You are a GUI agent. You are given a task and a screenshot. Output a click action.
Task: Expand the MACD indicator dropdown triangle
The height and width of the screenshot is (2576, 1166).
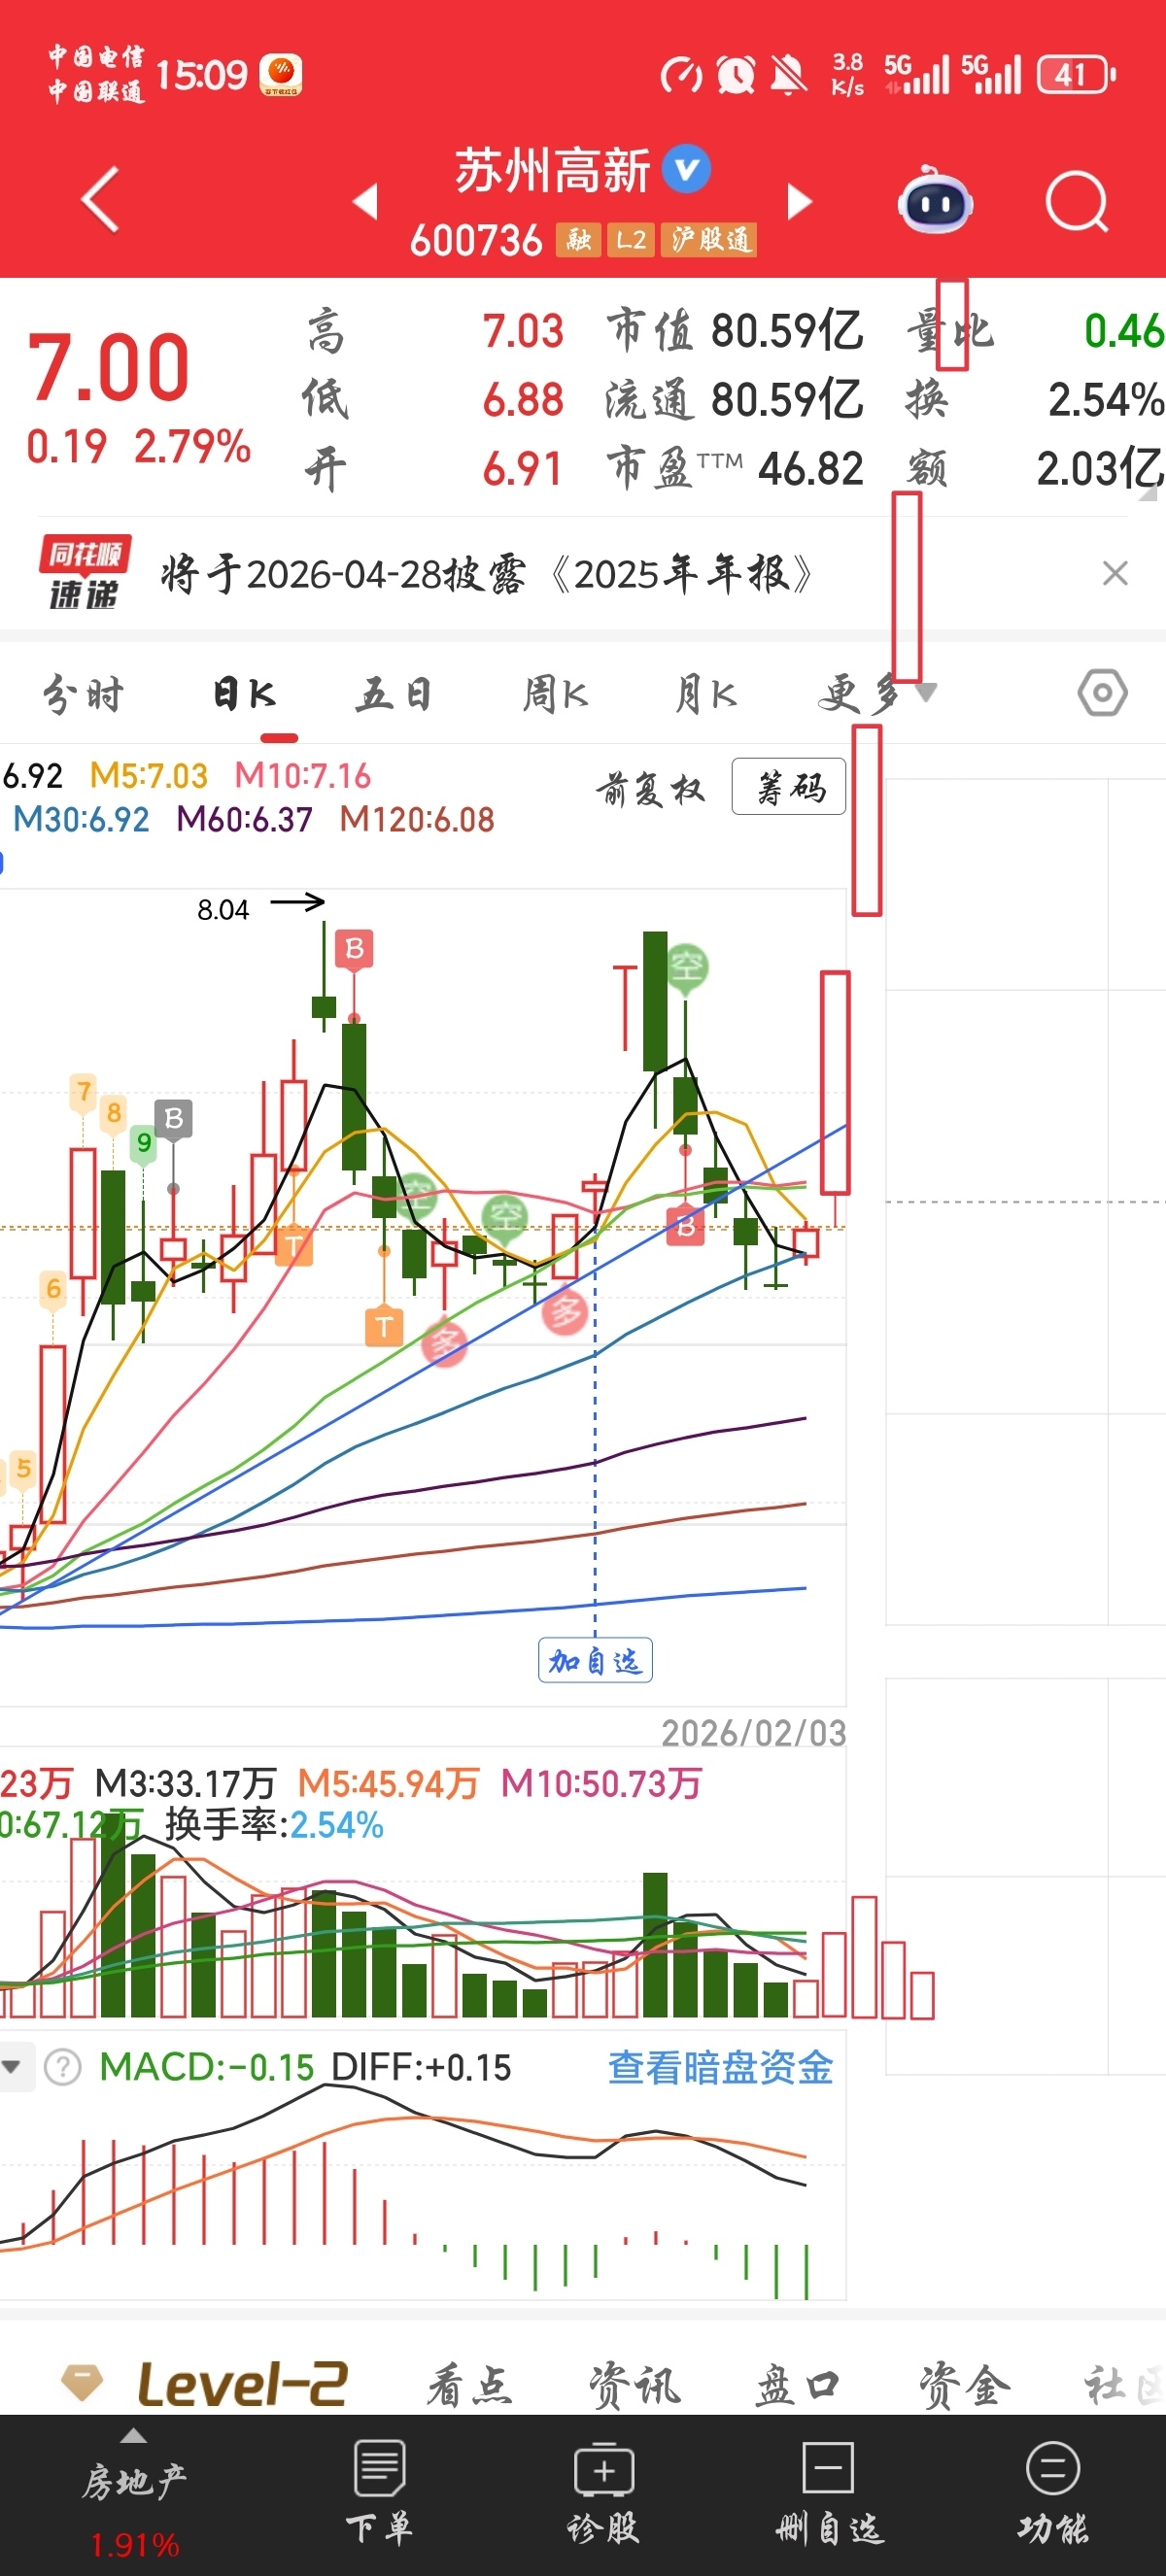tap(12, 2067)
